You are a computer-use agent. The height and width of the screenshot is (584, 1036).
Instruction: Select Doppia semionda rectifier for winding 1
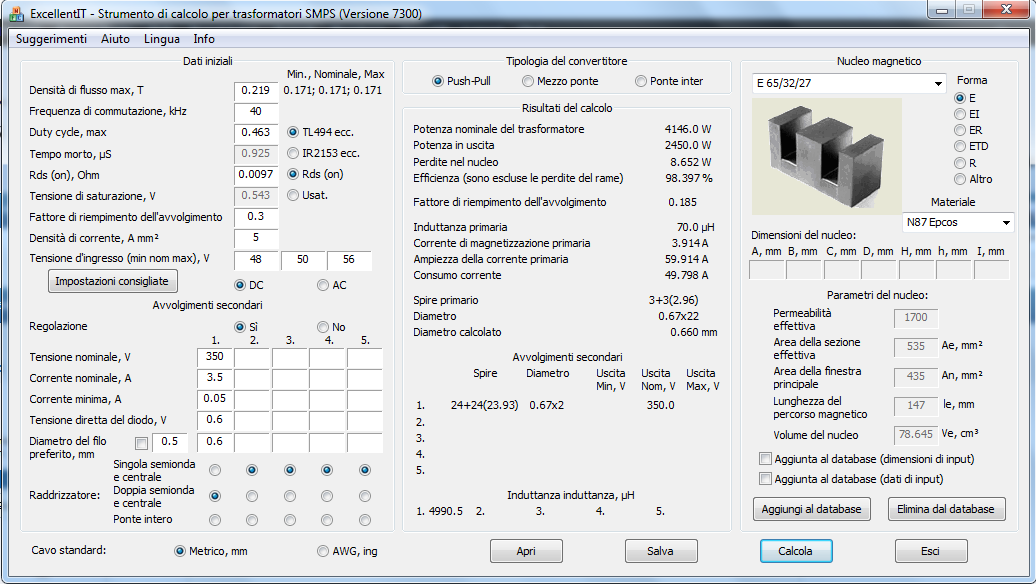tap(215, 496)
